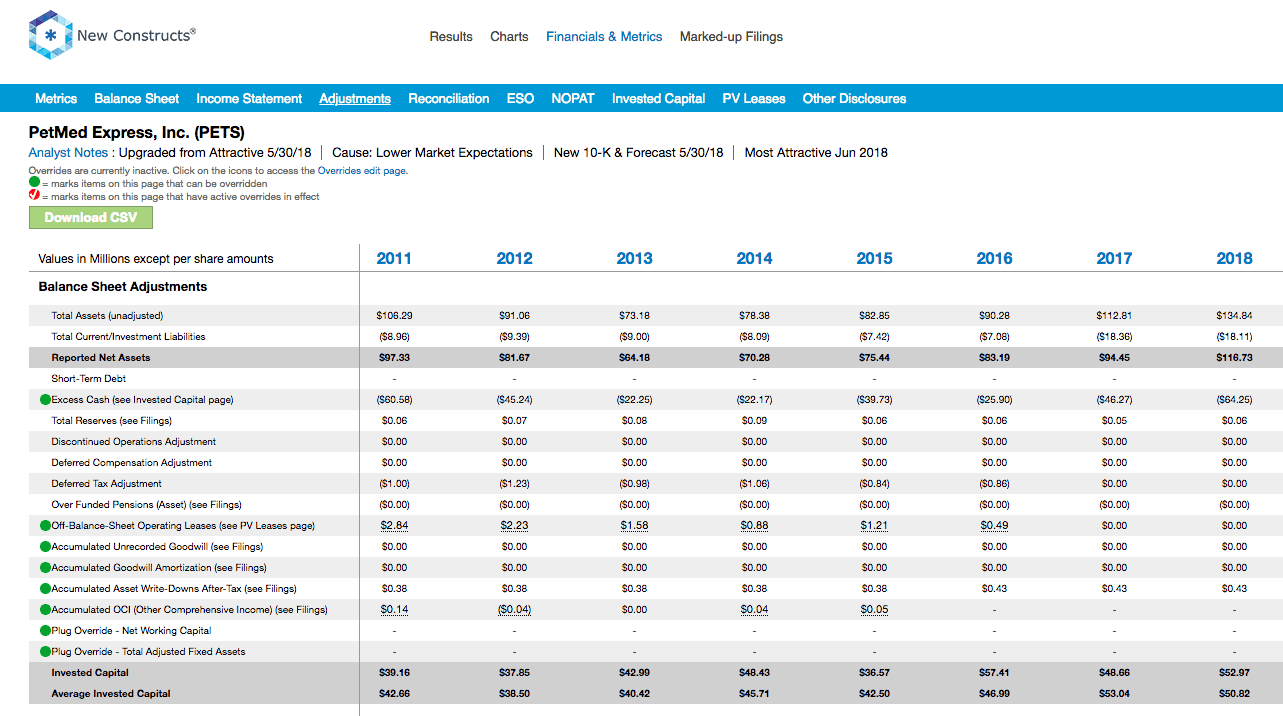The image size is (1283, 716).
Task: Click 2015 operating leases value $1.21
Action: pyautogui.click(x=874, y=526)
